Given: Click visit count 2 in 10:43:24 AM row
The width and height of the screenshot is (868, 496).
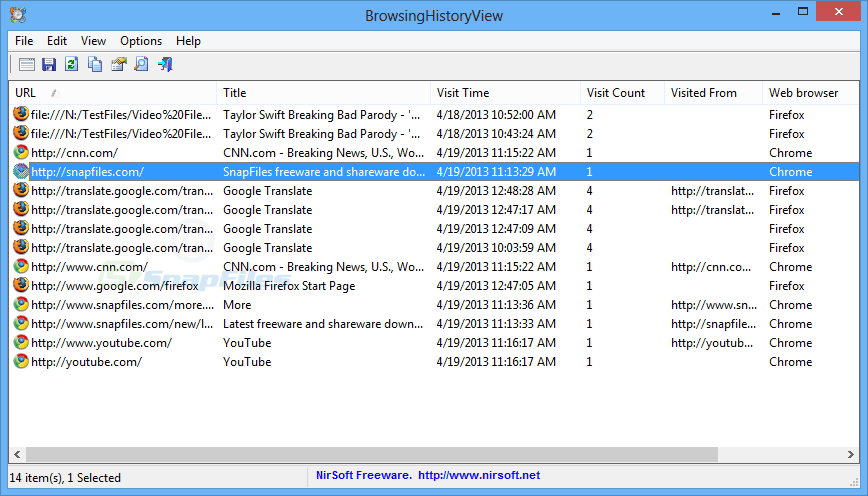Looking at the screenshot, I should pyautogui.click(x=590, y=133).
